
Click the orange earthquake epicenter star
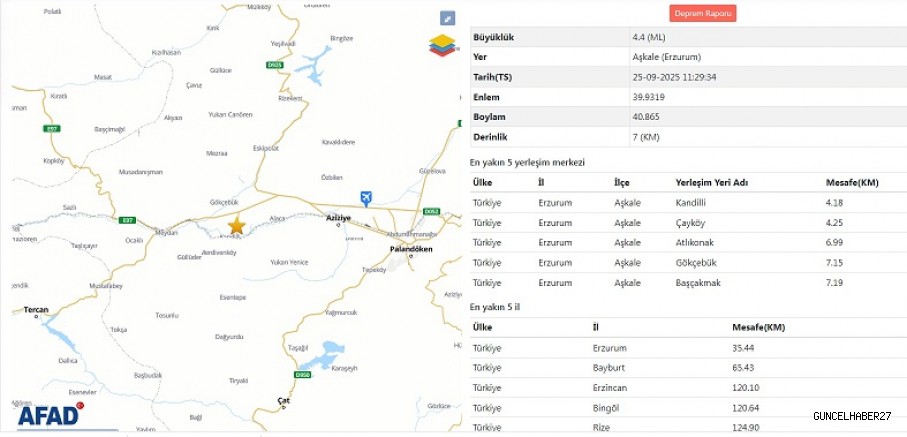(236, 226)
